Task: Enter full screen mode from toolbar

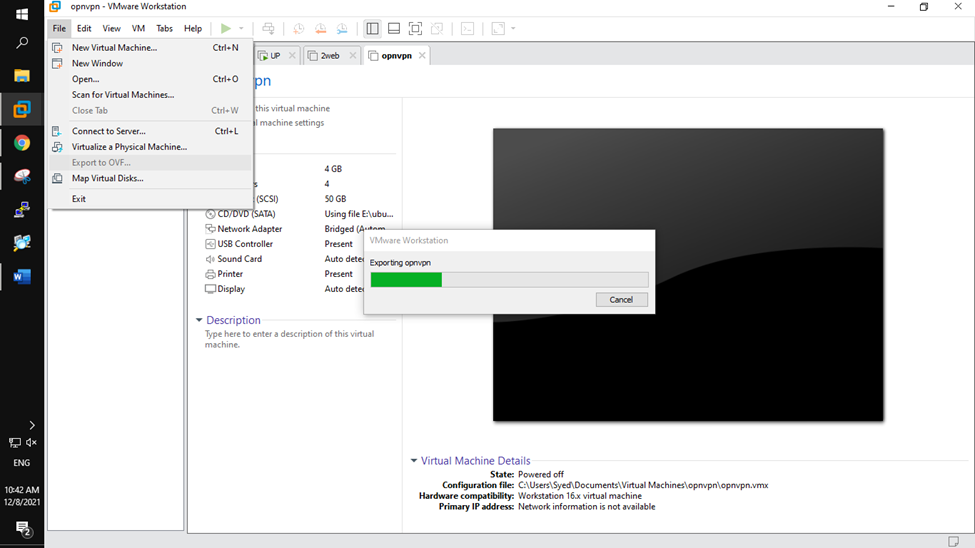Action: click(415, 29)
